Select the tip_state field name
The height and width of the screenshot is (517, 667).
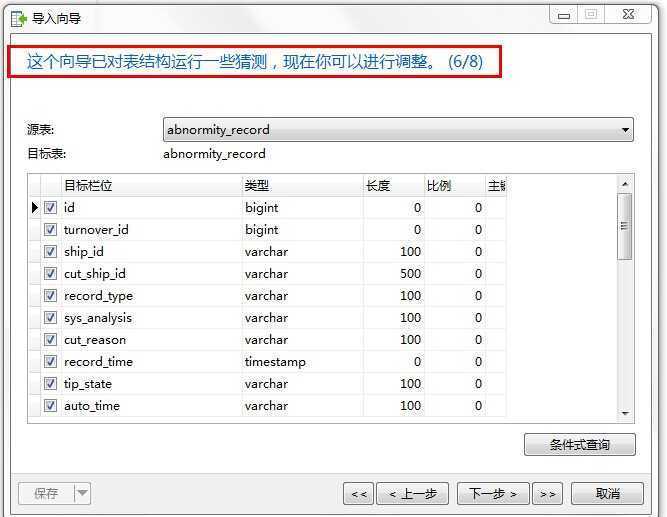click(88, 384)
